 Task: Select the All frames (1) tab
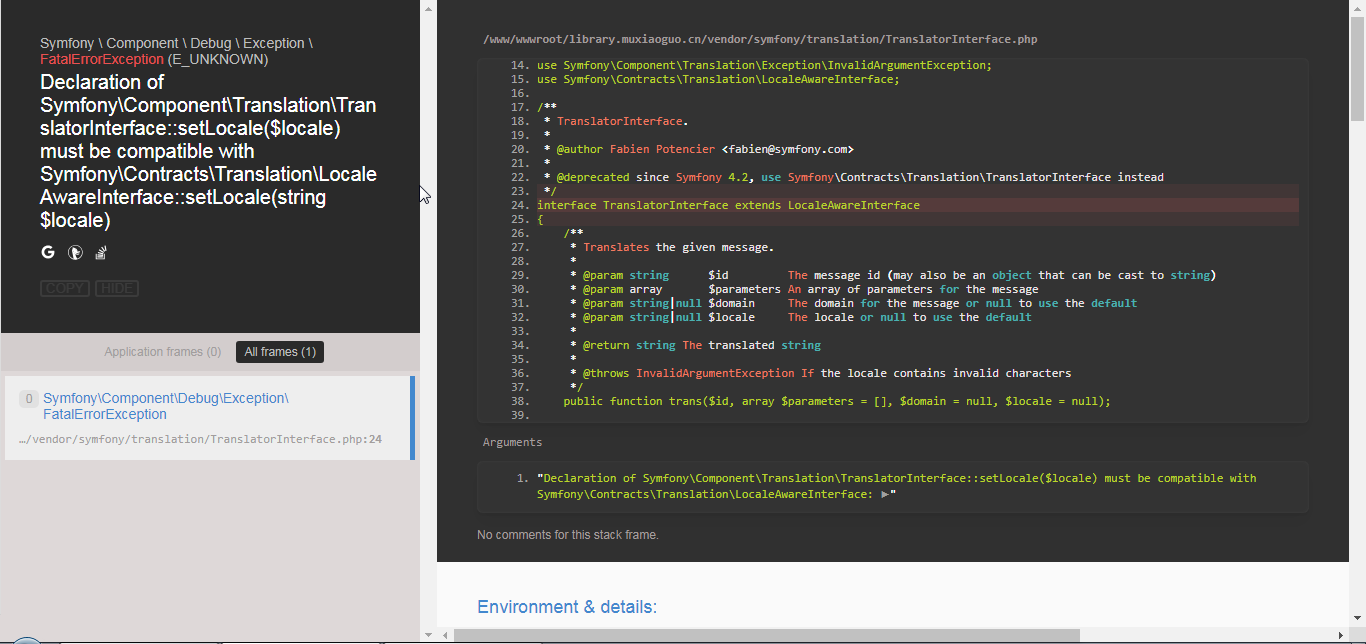(x=280, y=352)
